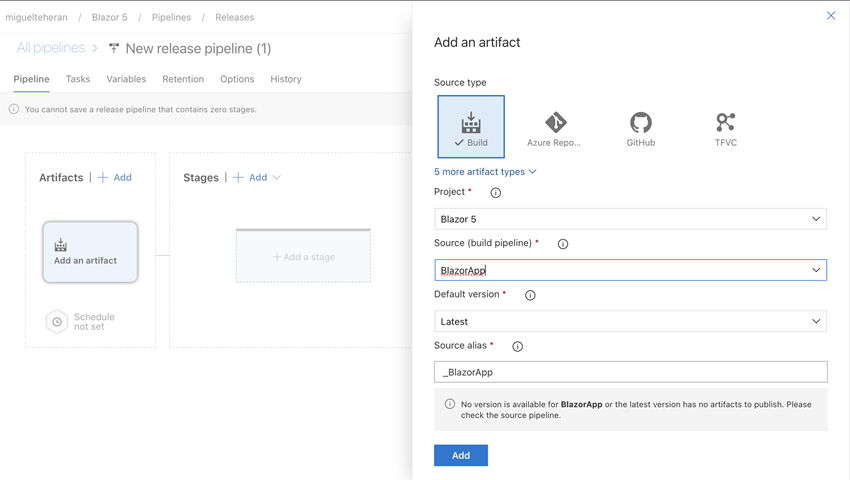The height and width of the screenshot is (480, 850).
Task: Click the blue Add button
Action: pyautogui.click(x=461, y=455)
